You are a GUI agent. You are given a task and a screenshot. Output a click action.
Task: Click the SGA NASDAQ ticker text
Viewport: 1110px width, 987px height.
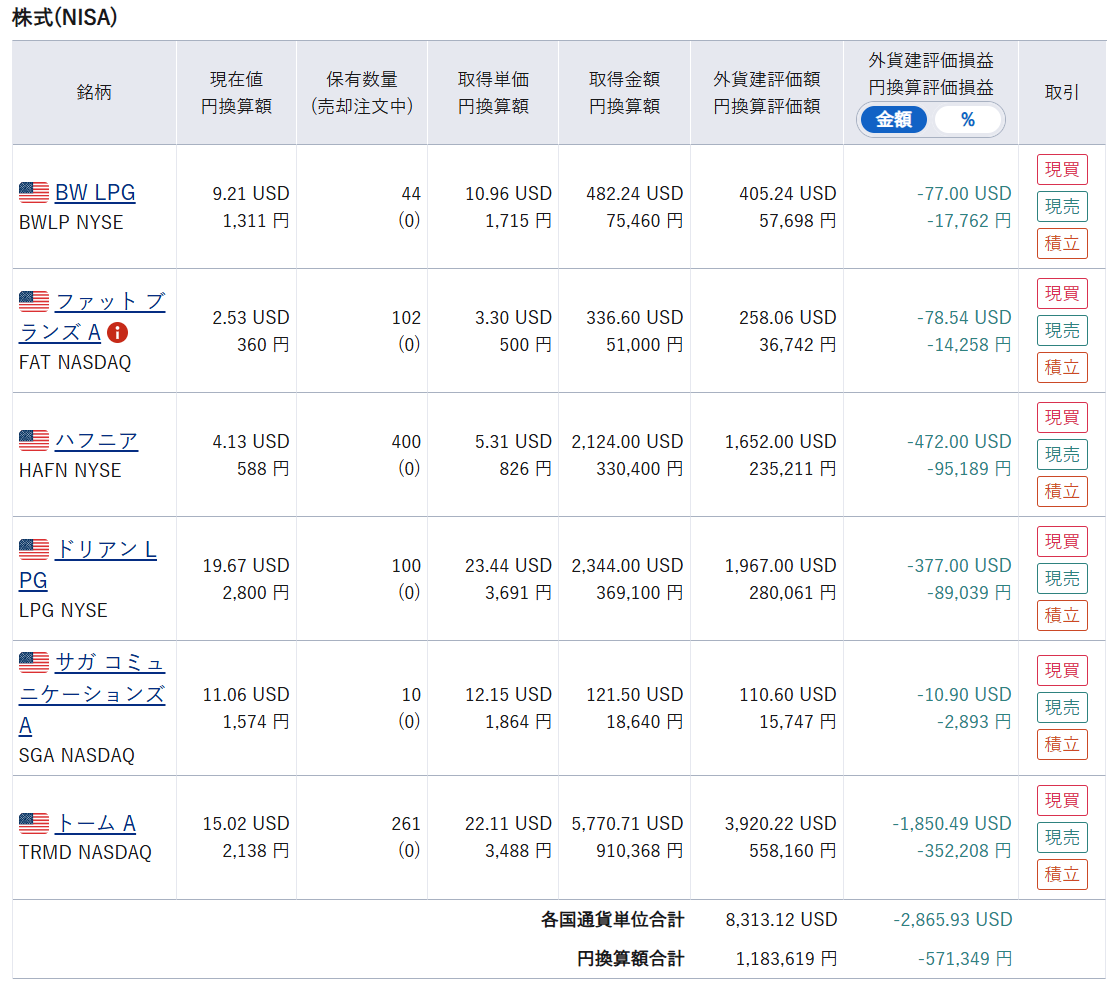click(76, 755)
